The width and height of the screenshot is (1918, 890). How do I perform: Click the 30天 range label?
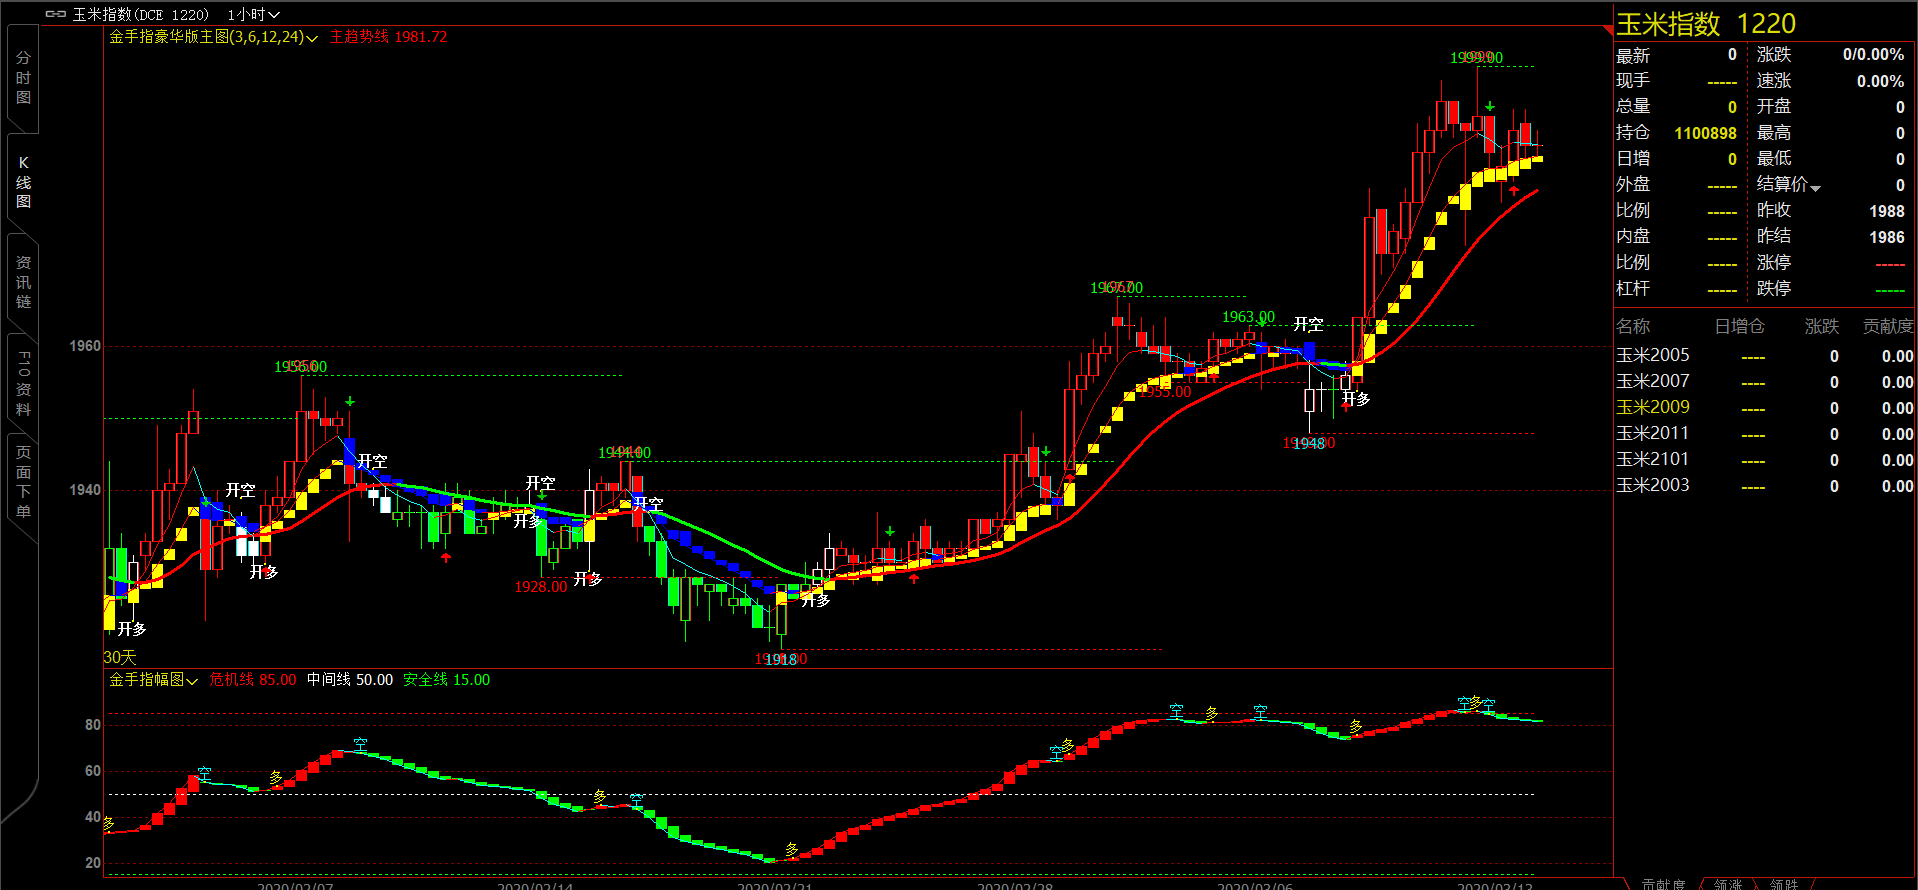point(119,657)
